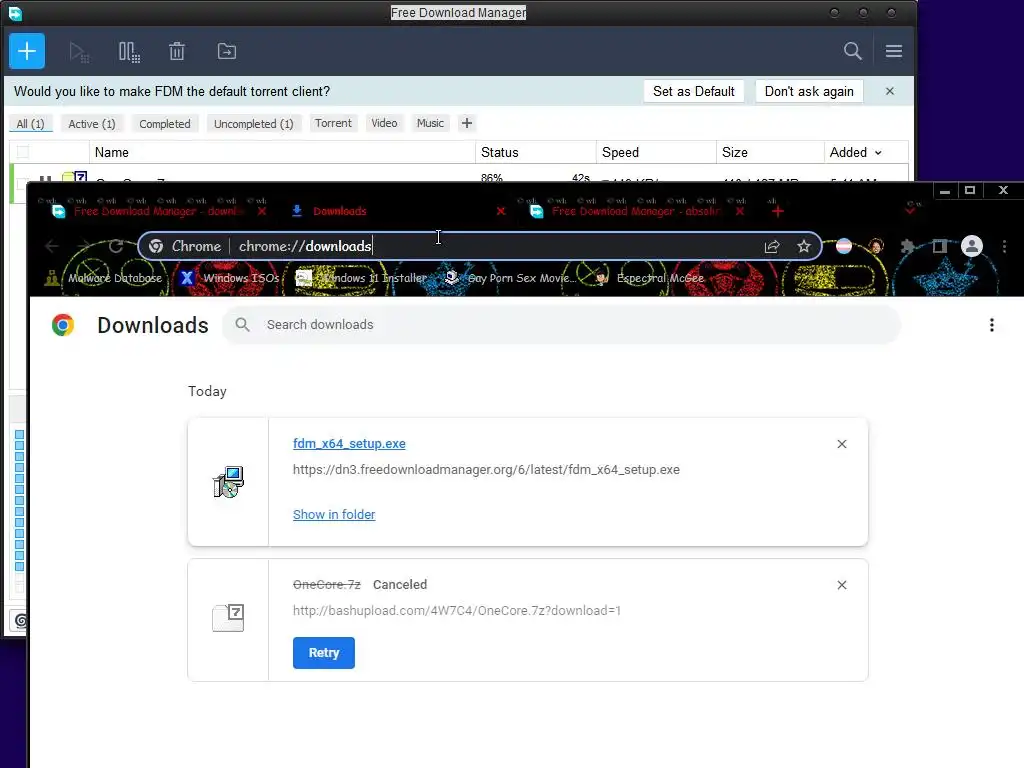Open Chrome profile avatar

[972, 246]
